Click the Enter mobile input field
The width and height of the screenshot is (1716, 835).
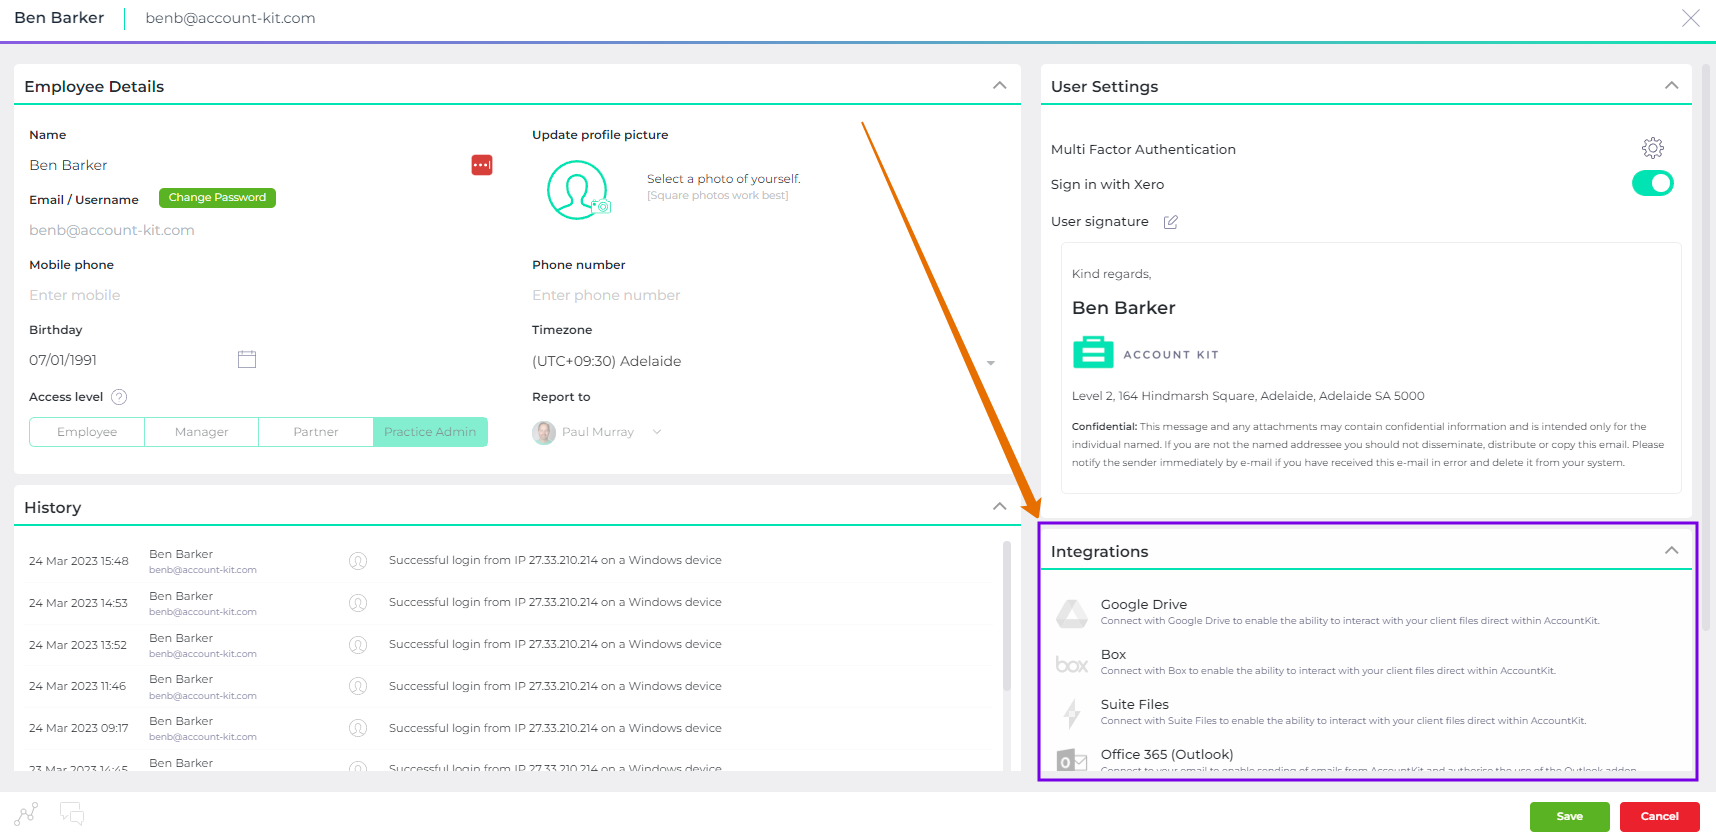coord(260,295)
